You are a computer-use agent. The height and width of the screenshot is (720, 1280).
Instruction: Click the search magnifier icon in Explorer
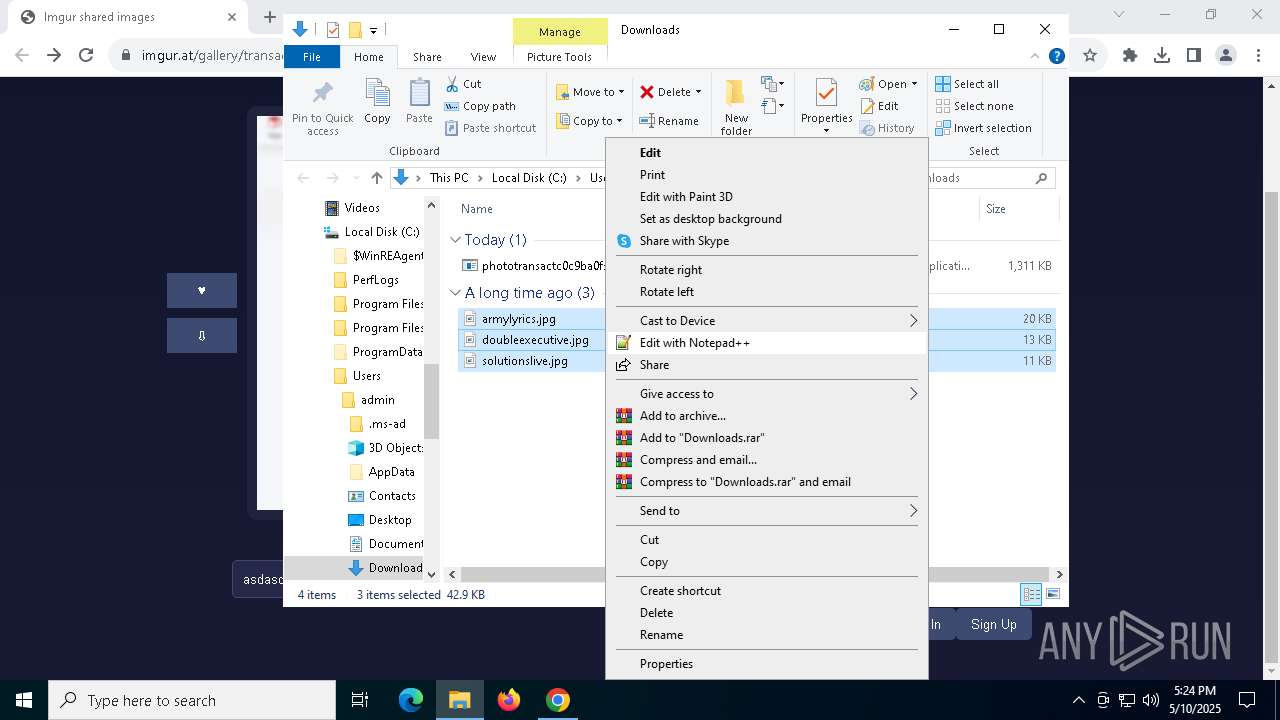(x=1041, y=178)
